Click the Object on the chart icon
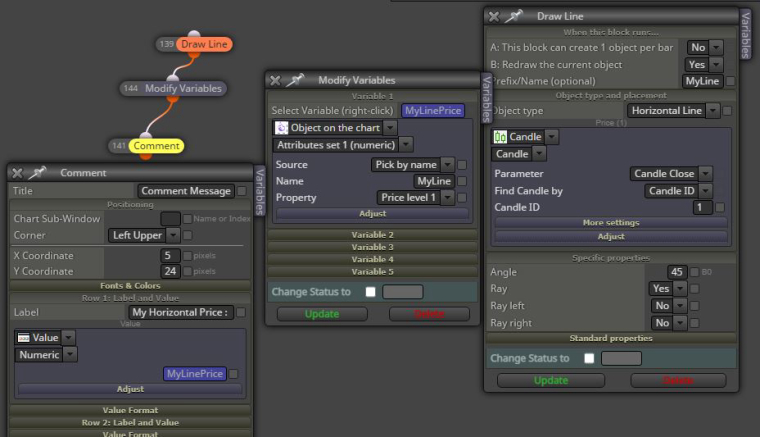Viewport: 760px width, 437px height. [x=282, y=128]
